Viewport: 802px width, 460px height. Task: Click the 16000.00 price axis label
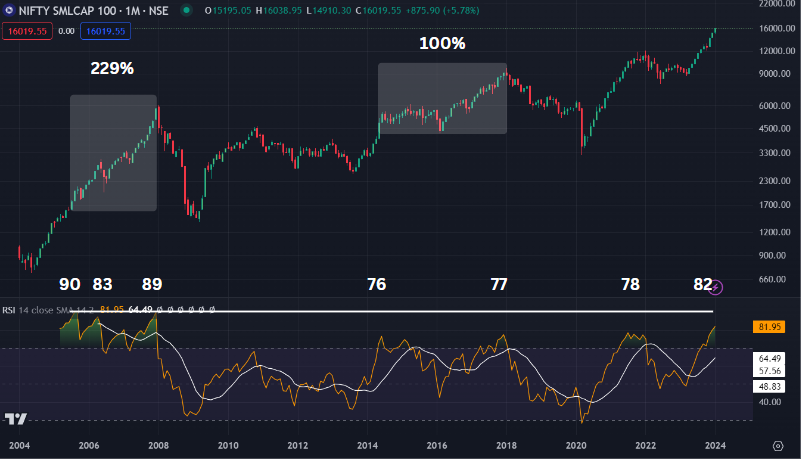(x=777, y=29)
